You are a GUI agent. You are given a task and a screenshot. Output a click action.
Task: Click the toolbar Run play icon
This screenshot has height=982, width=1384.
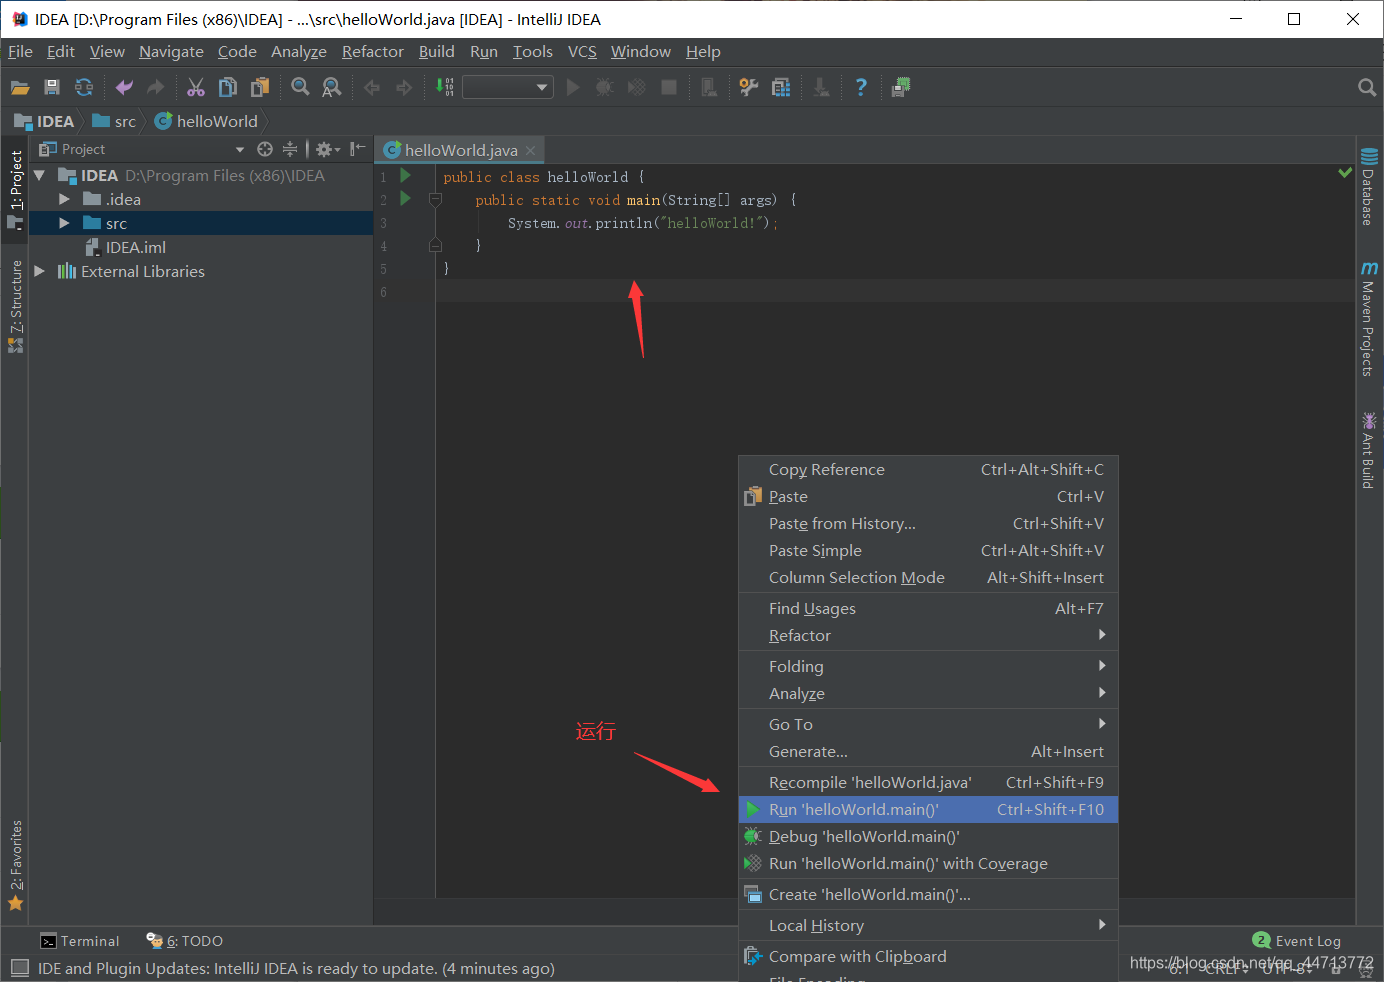(x=573, y=88)
